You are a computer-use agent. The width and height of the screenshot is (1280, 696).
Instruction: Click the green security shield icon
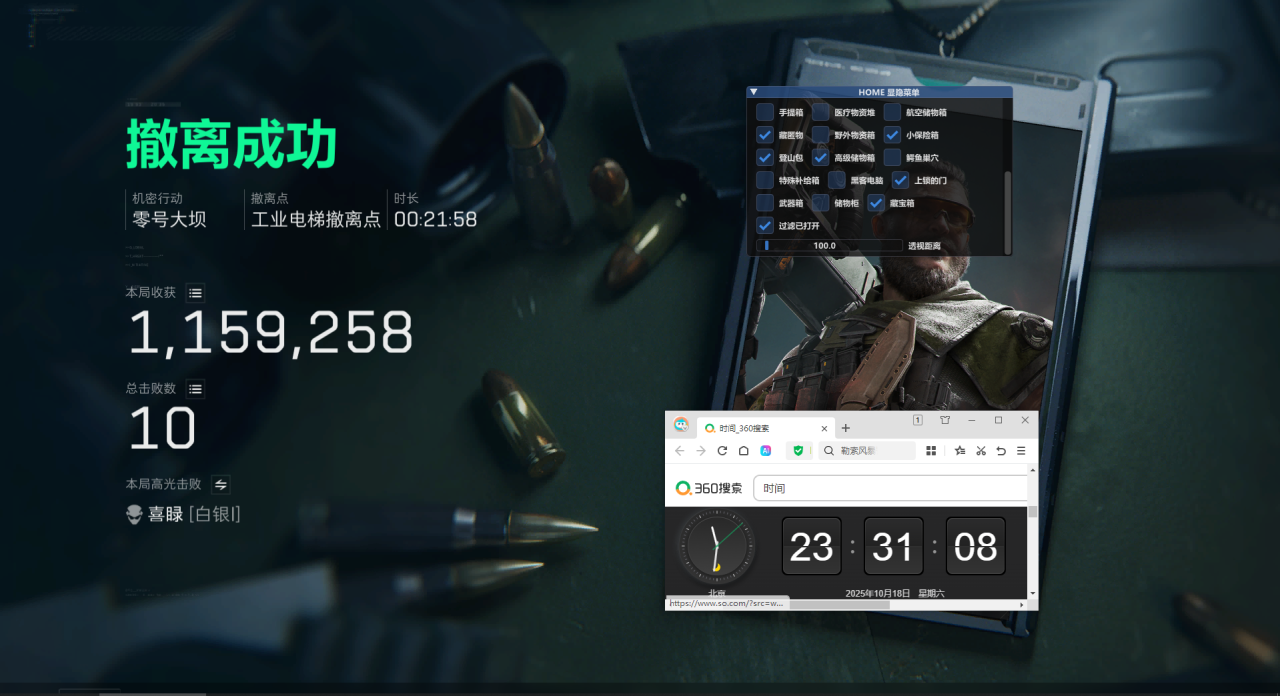tap(798, 450)
